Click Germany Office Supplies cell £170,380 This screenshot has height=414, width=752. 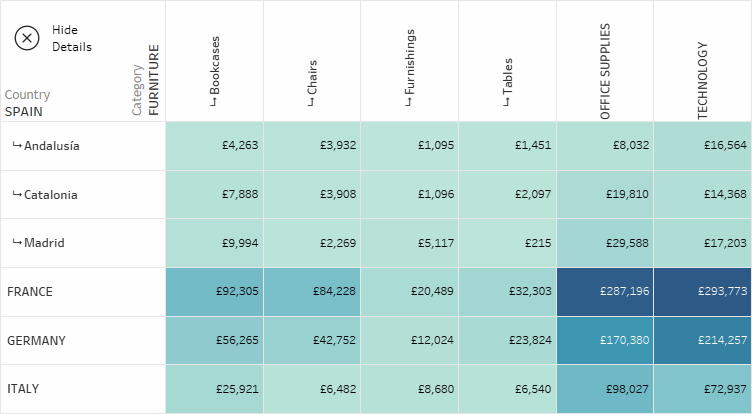[x=605, y=341]
